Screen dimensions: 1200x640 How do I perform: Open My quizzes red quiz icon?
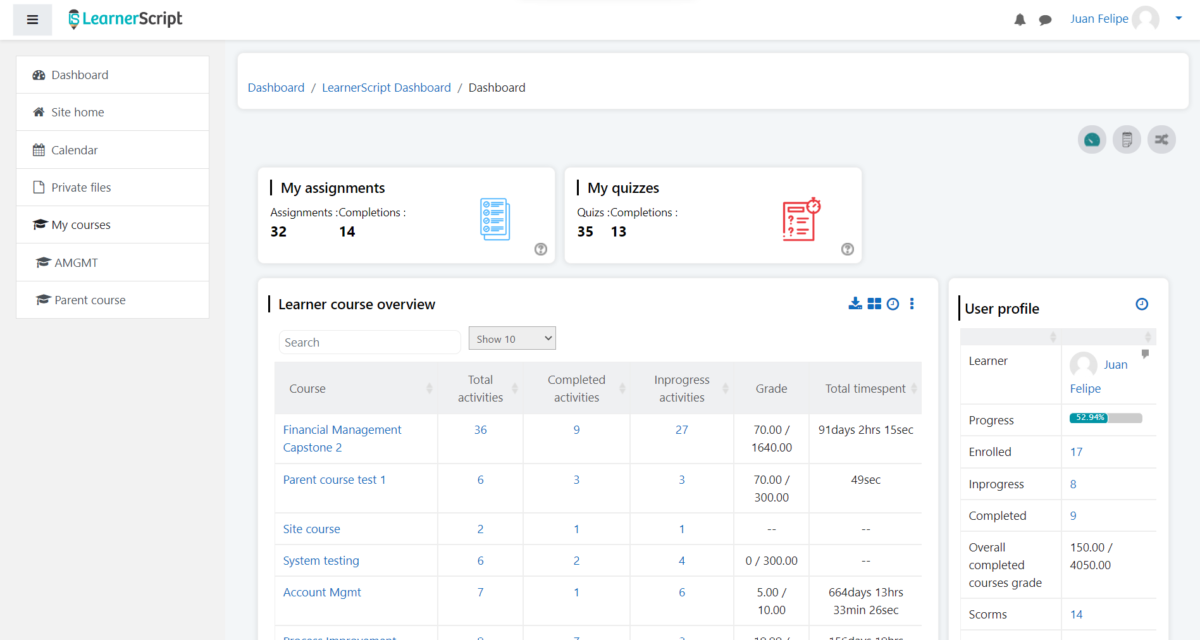tap(801, 219)
